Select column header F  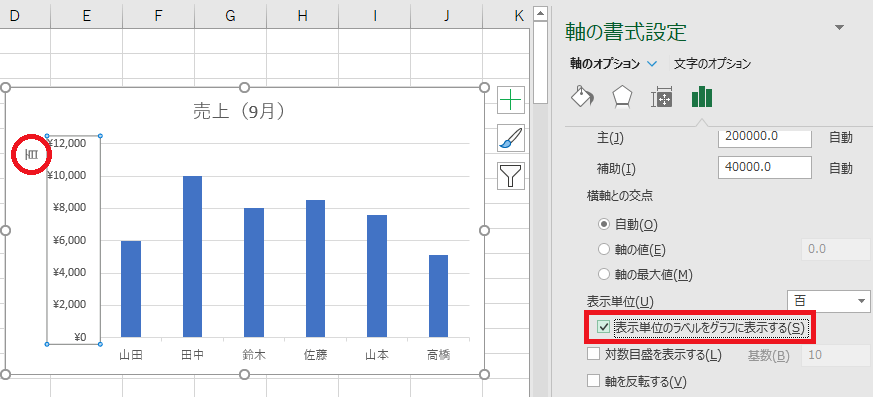158,16
